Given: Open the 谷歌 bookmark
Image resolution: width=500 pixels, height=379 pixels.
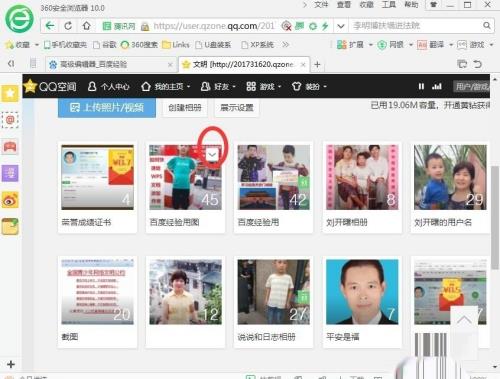Looking at the screenshot, I should [105, 45].
